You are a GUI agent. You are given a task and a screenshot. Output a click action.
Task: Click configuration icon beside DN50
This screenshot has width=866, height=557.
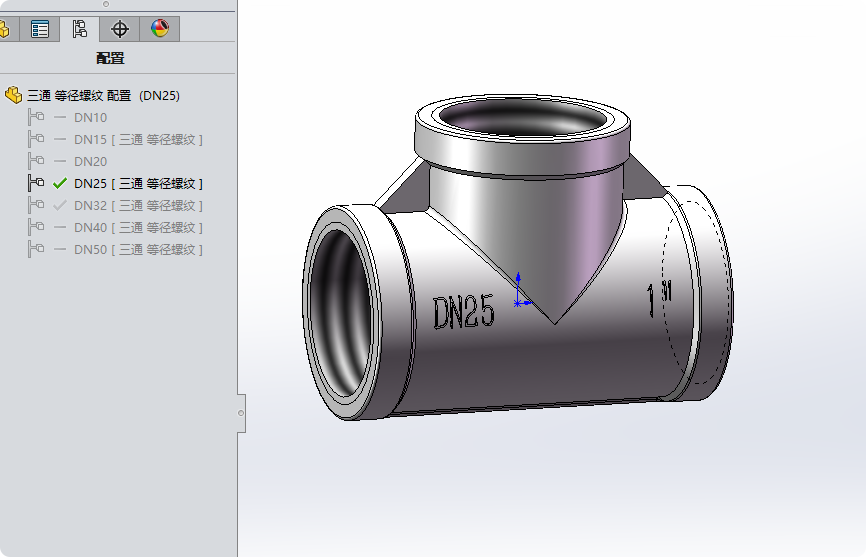[36, 250]
